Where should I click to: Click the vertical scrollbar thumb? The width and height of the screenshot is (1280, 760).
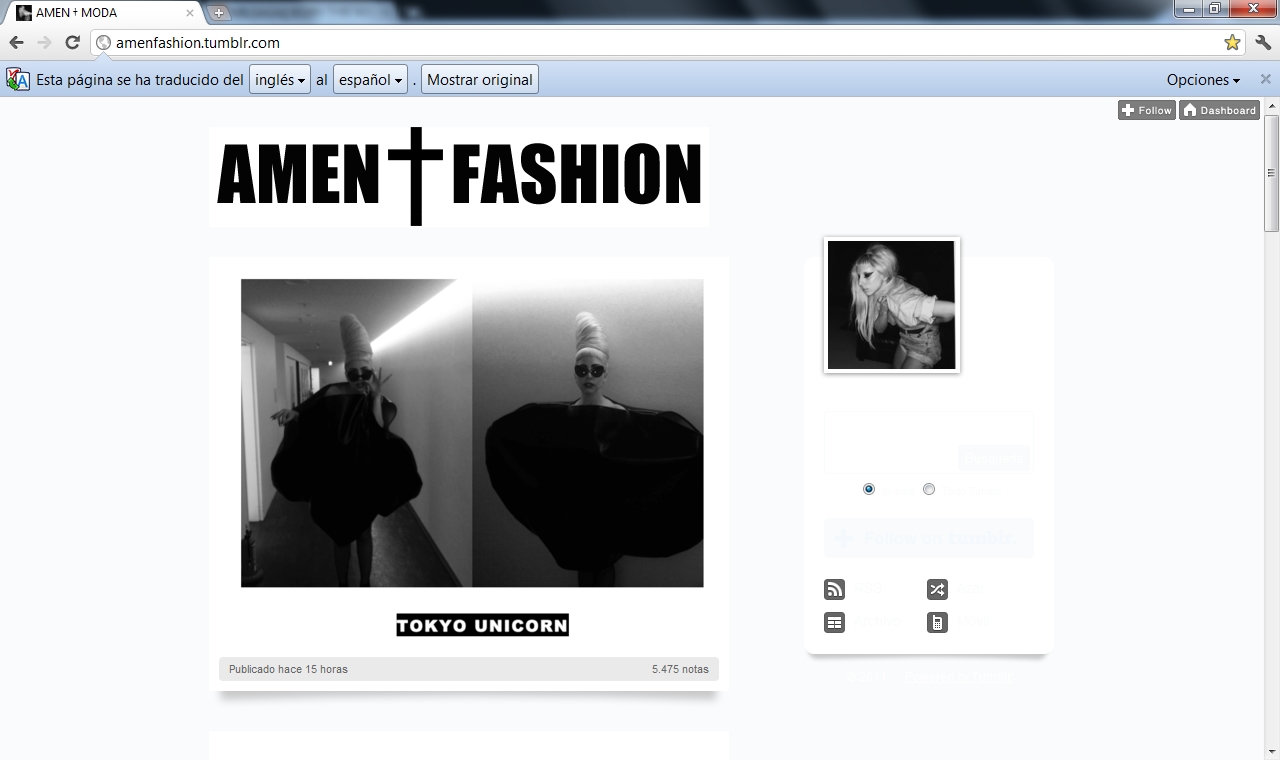coord(1272,172)
